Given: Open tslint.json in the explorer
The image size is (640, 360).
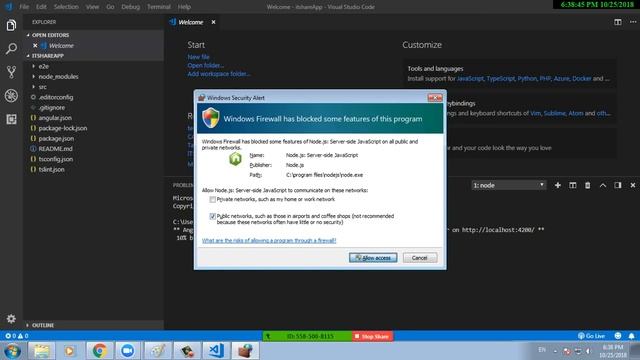Looking at the screenshot, I should point(51,169).
